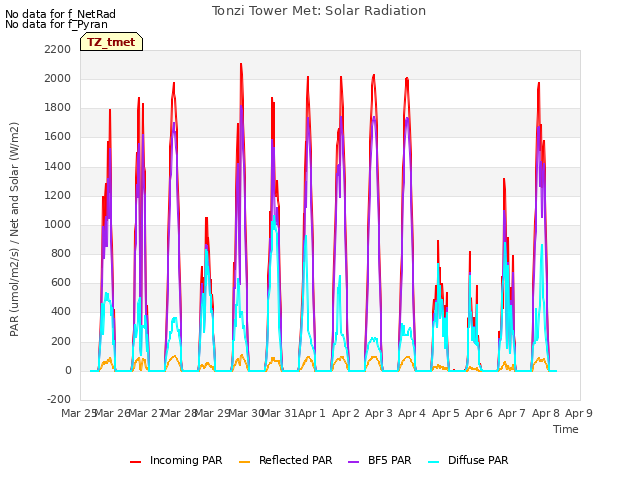Click the cyan Diffuse PAR legend swatch
Image resolution: width=640 pixels, height=480 pixels.
point(433,461)
